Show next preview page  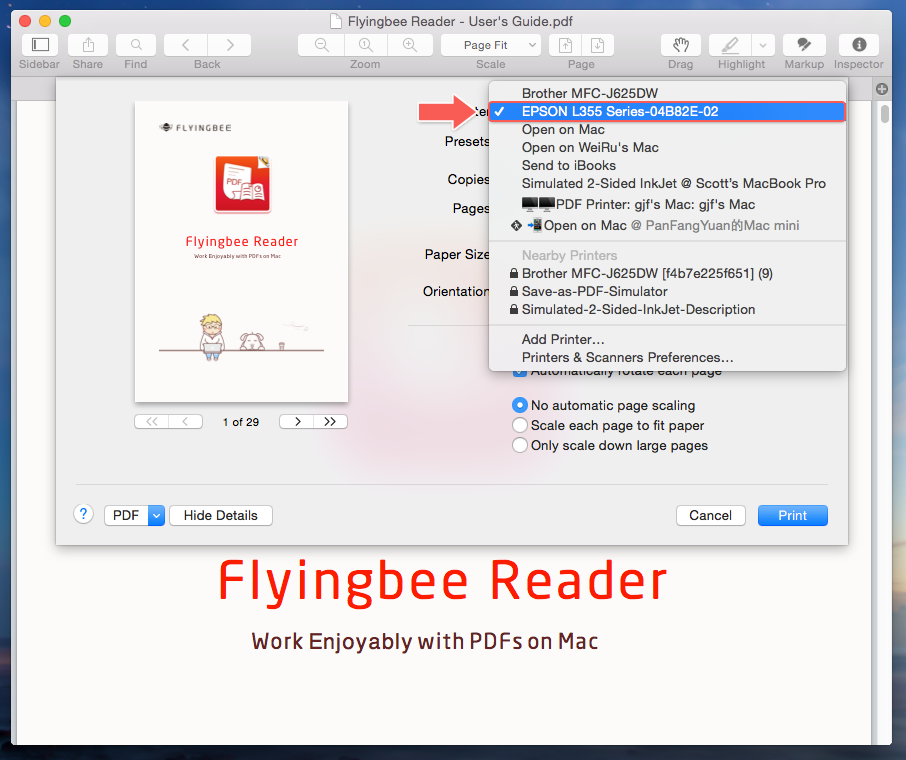(x=297, y=422)
